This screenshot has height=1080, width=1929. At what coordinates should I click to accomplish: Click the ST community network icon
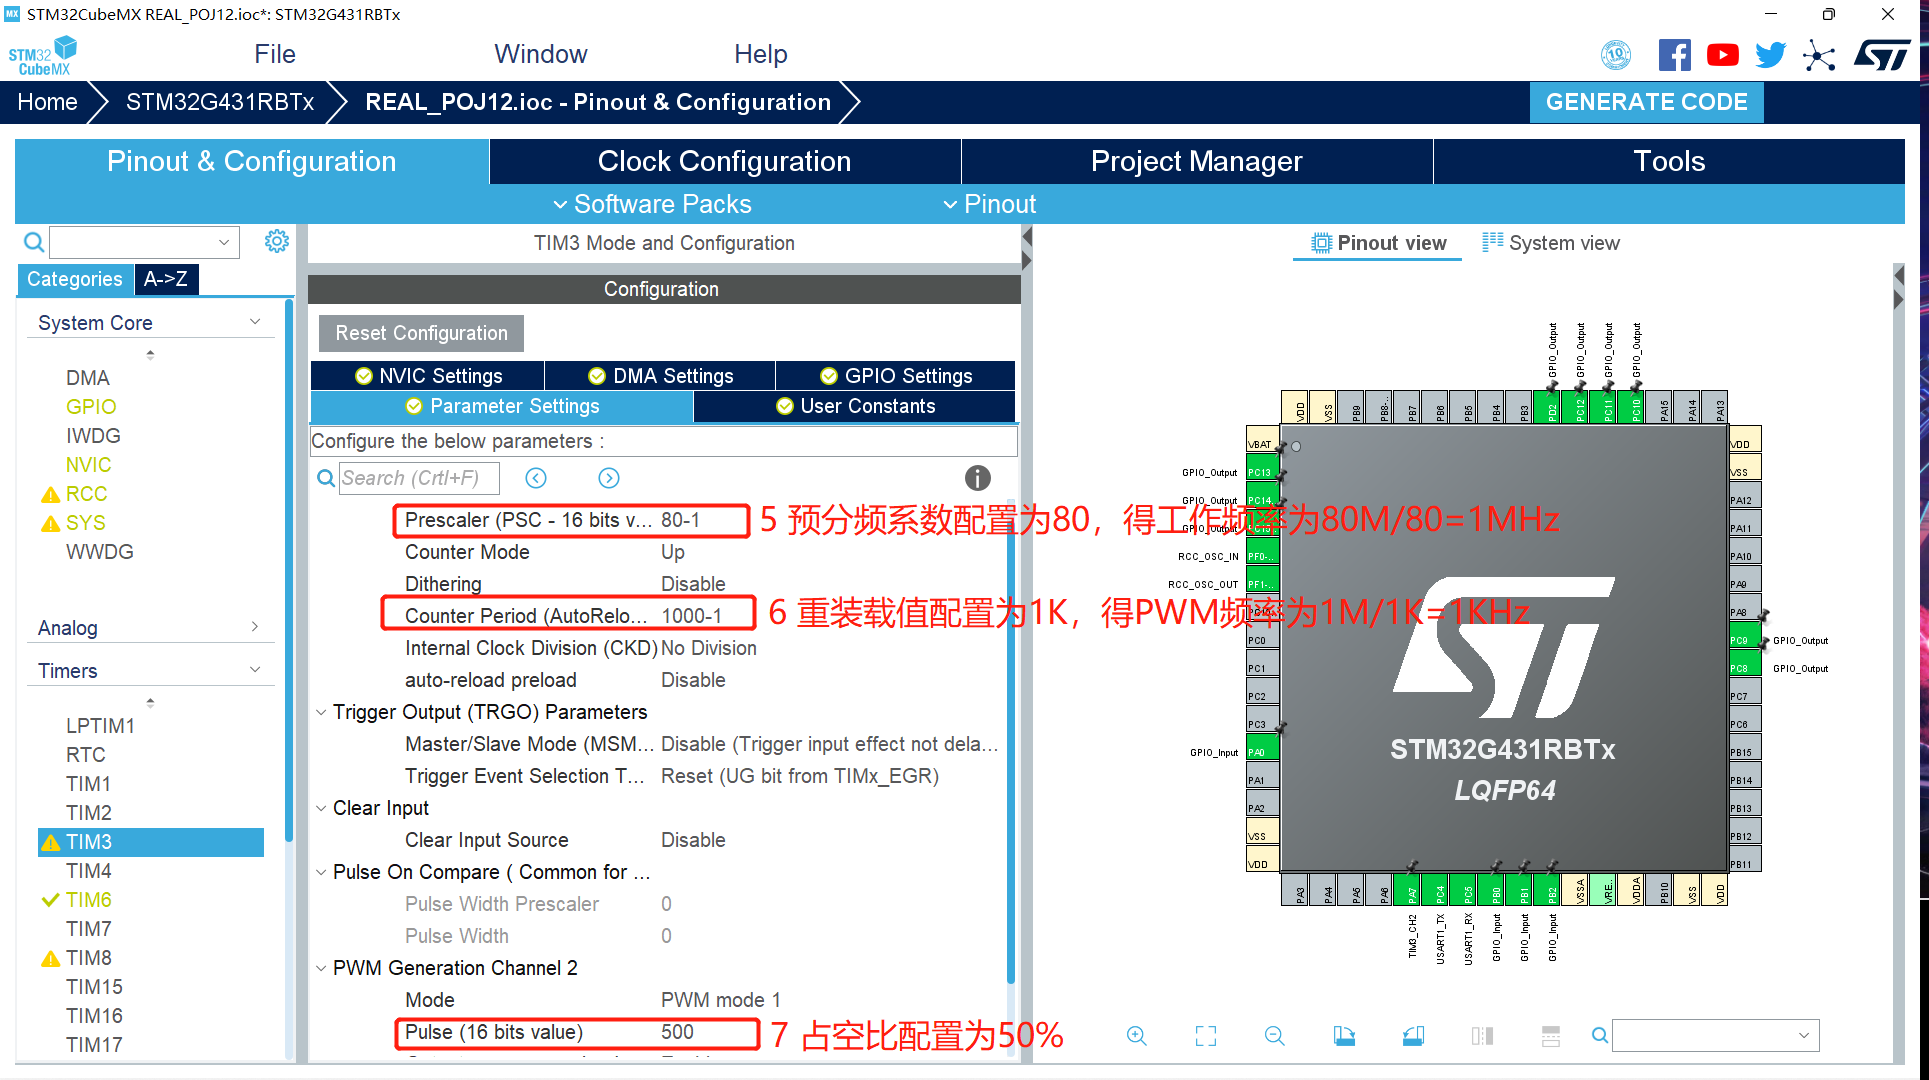[1819, 55]
